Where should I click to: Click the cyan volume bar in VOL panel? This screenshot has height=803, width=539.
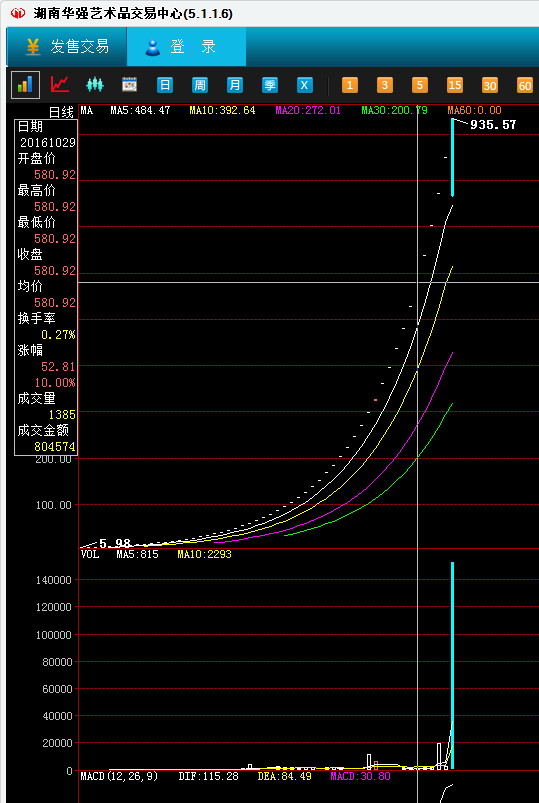(x=452, y=665)
